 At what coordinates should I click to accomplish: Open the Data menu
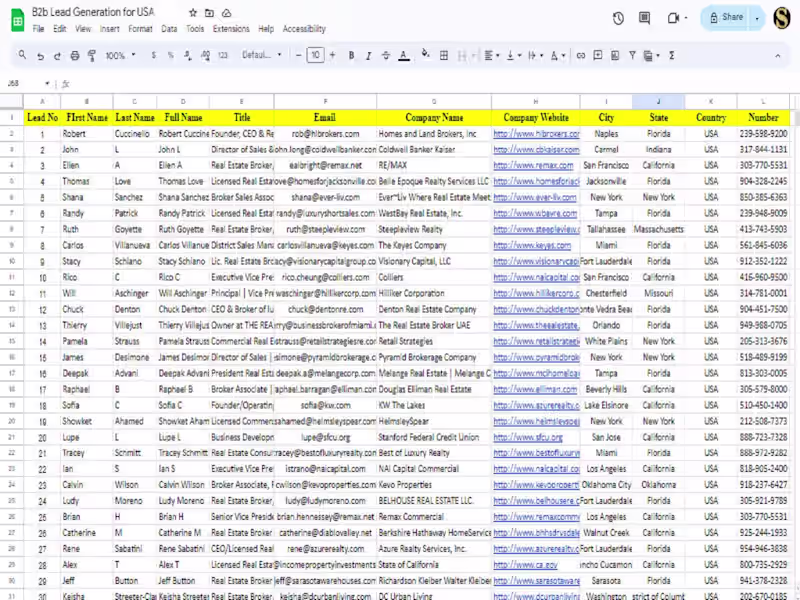pos(169,29)
